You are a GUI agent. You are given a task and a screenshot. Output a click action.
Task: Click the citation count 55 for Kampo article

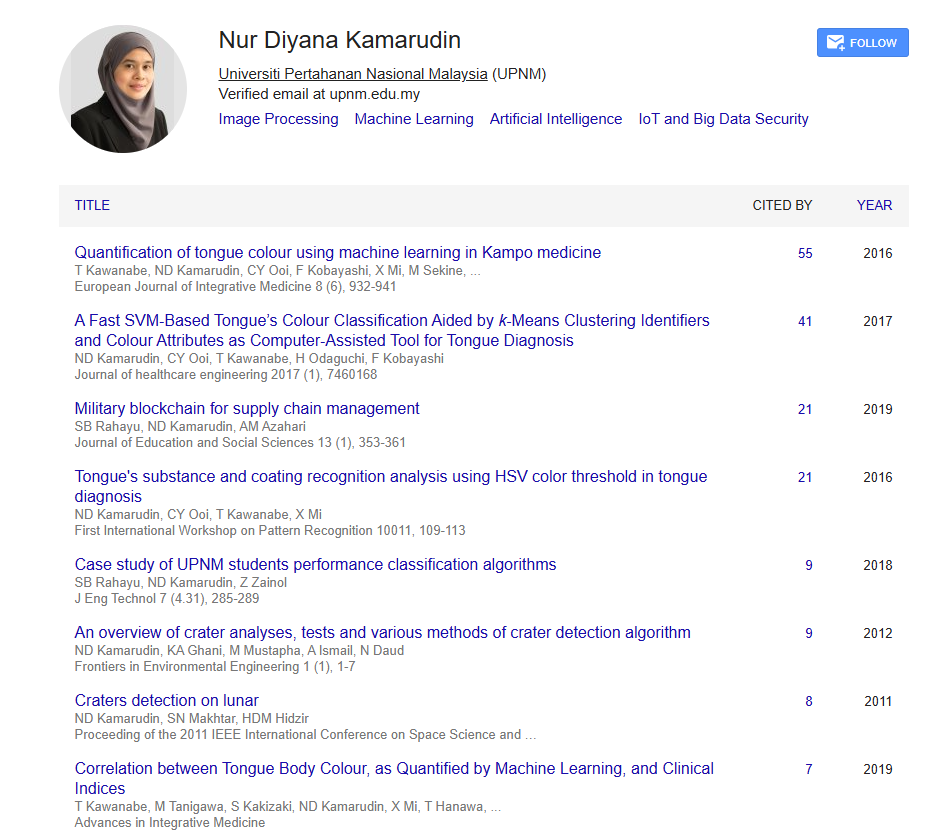805,253
